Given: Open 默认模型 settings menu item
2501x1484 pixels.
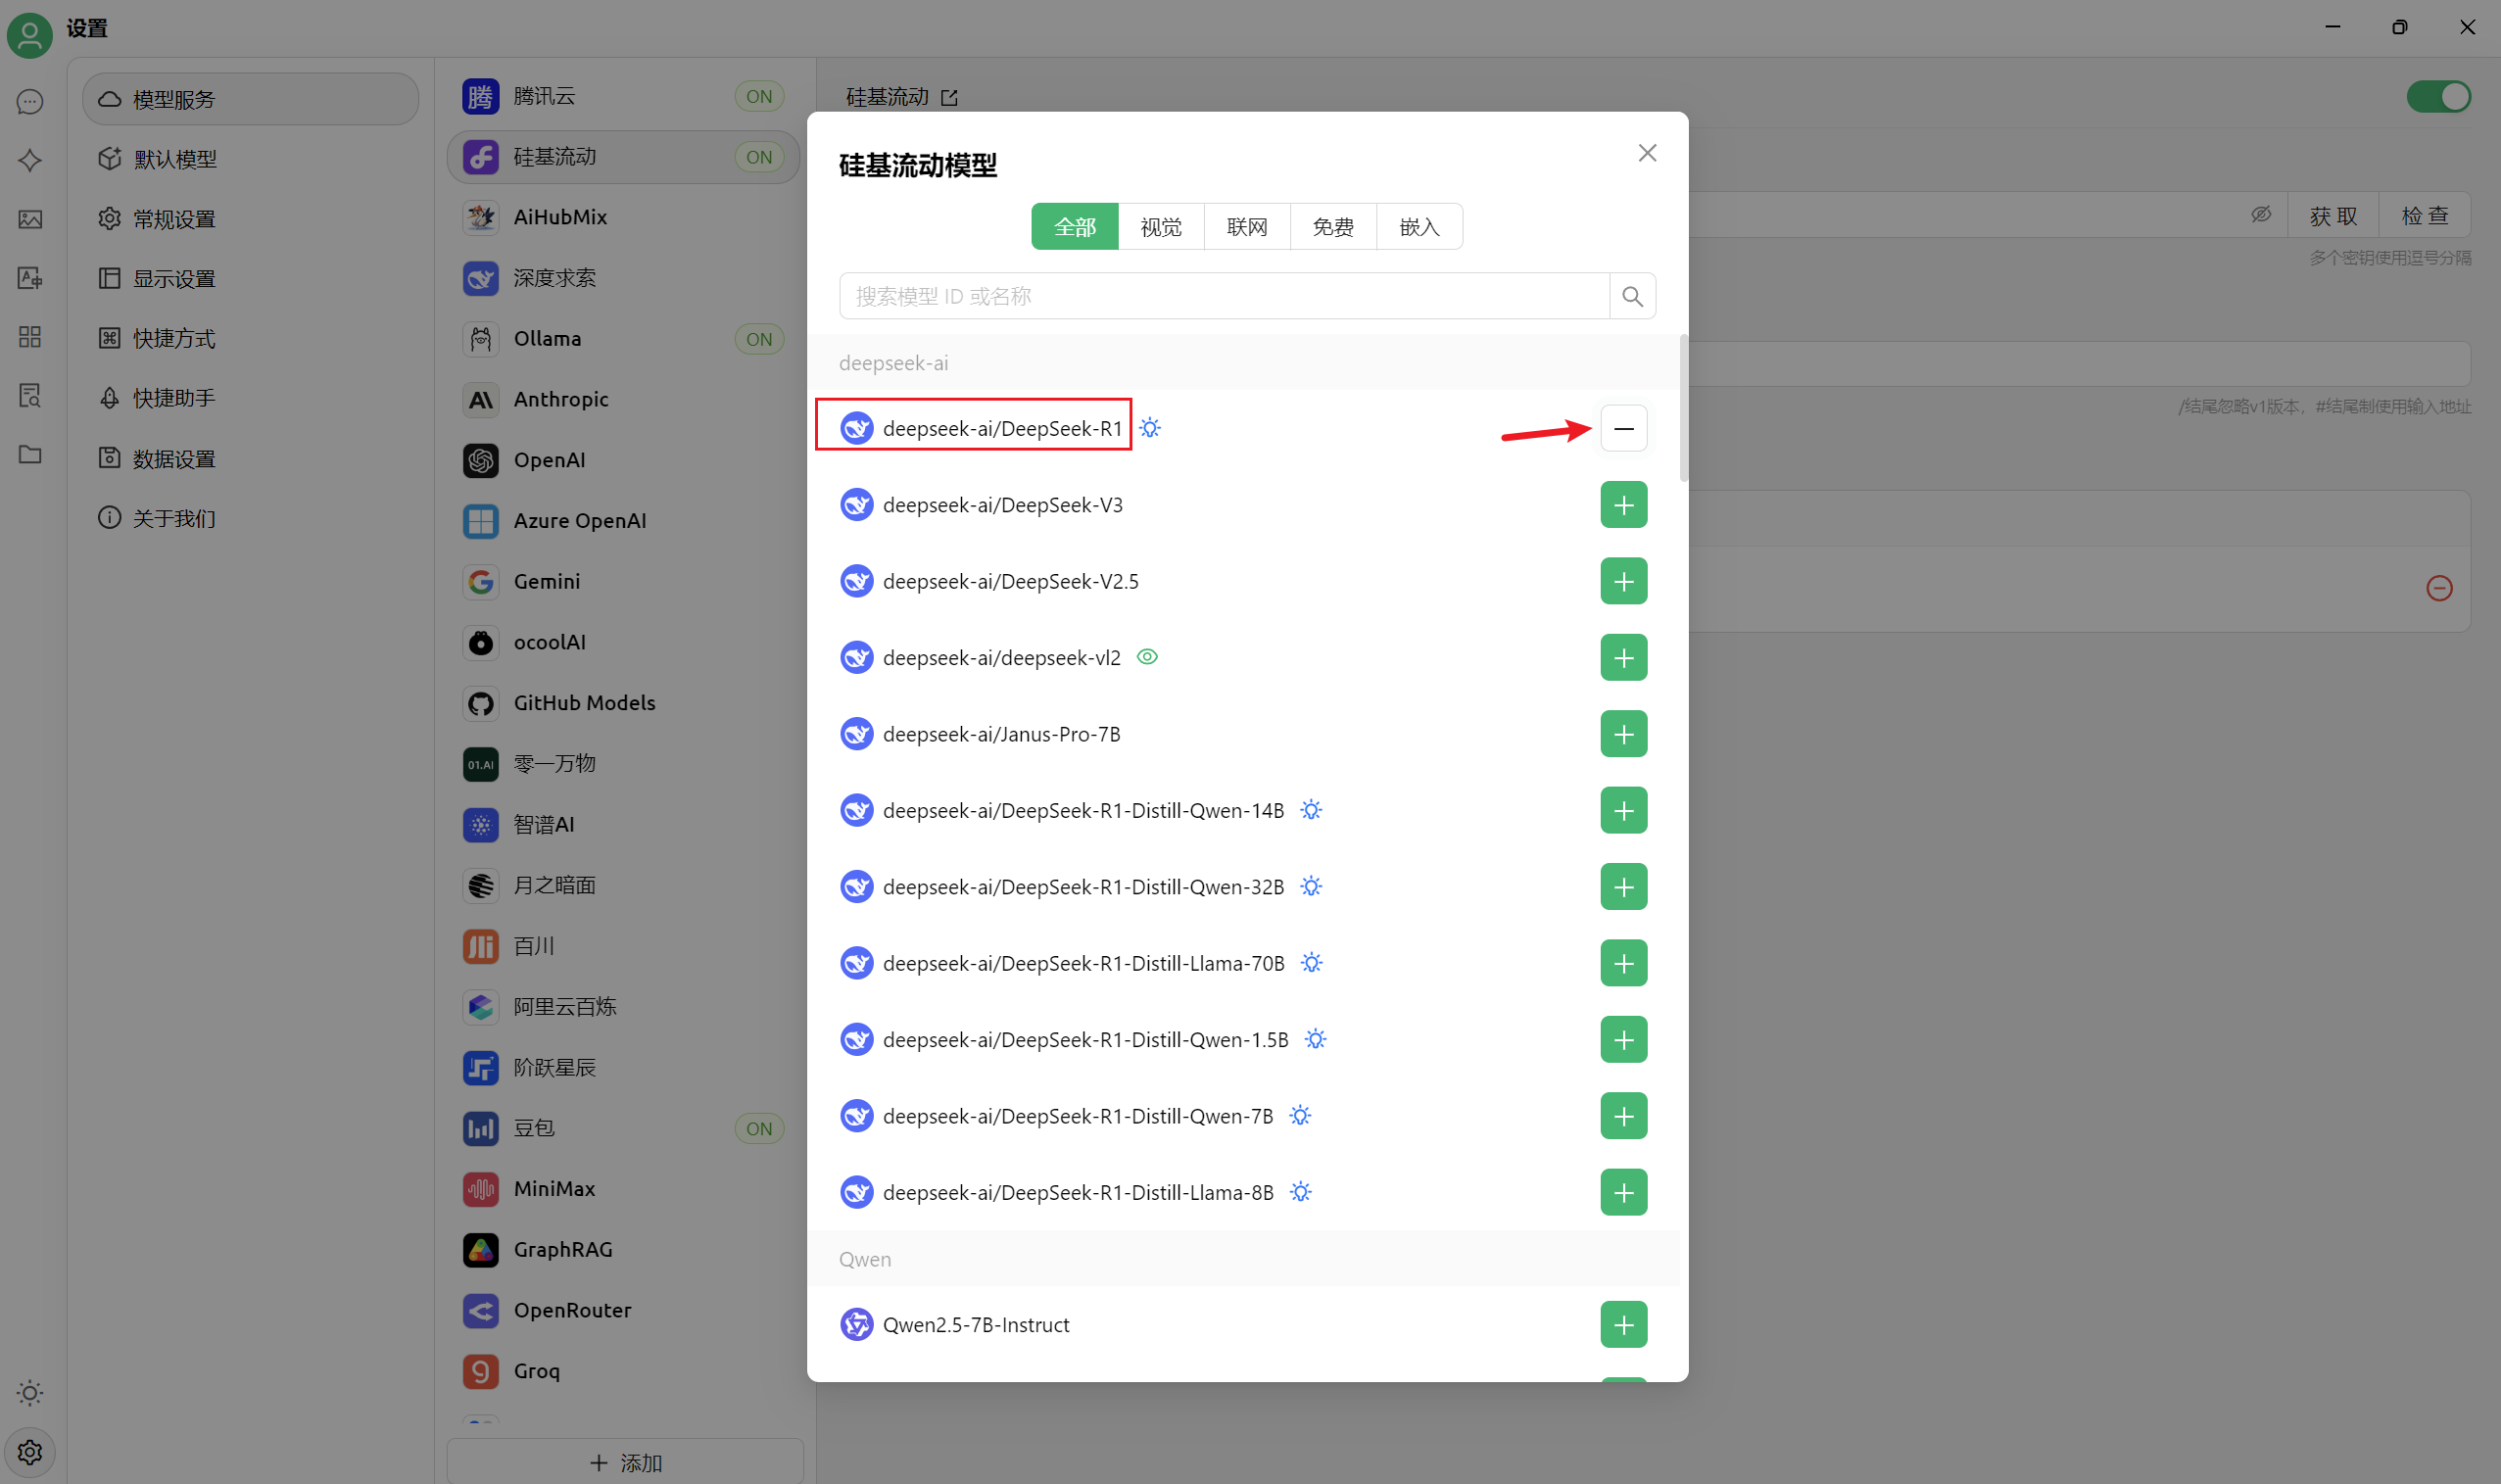Looking at the screenshot, I should [x=175, y=159].
